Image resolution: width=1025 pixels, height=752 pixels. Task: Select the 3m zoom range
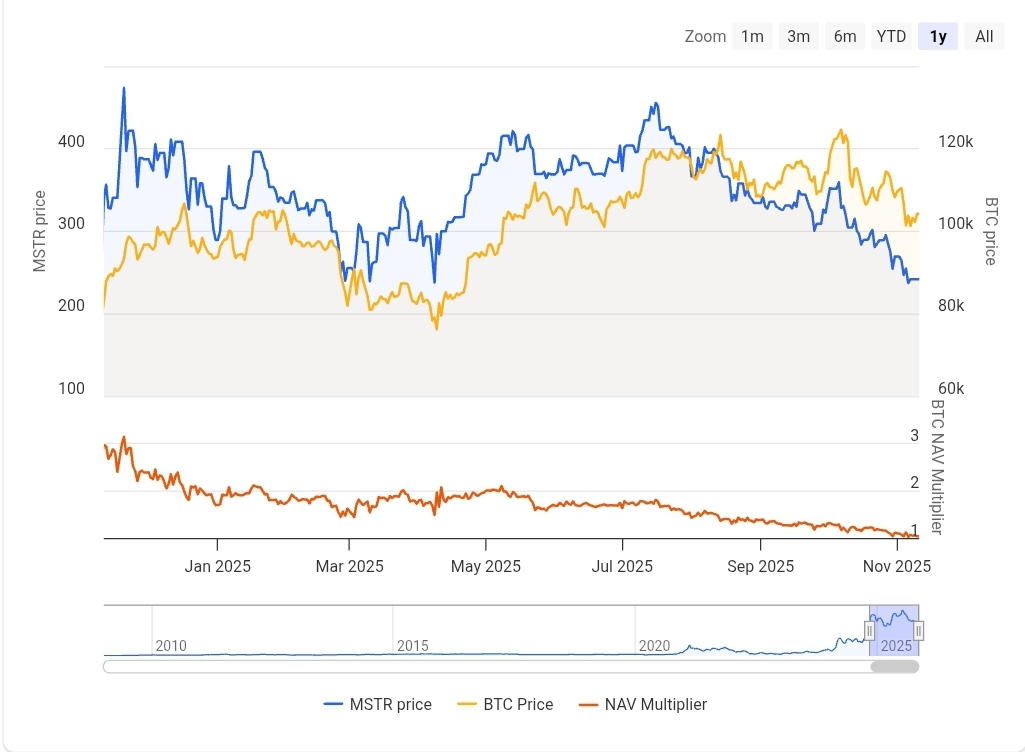(798, 36)
